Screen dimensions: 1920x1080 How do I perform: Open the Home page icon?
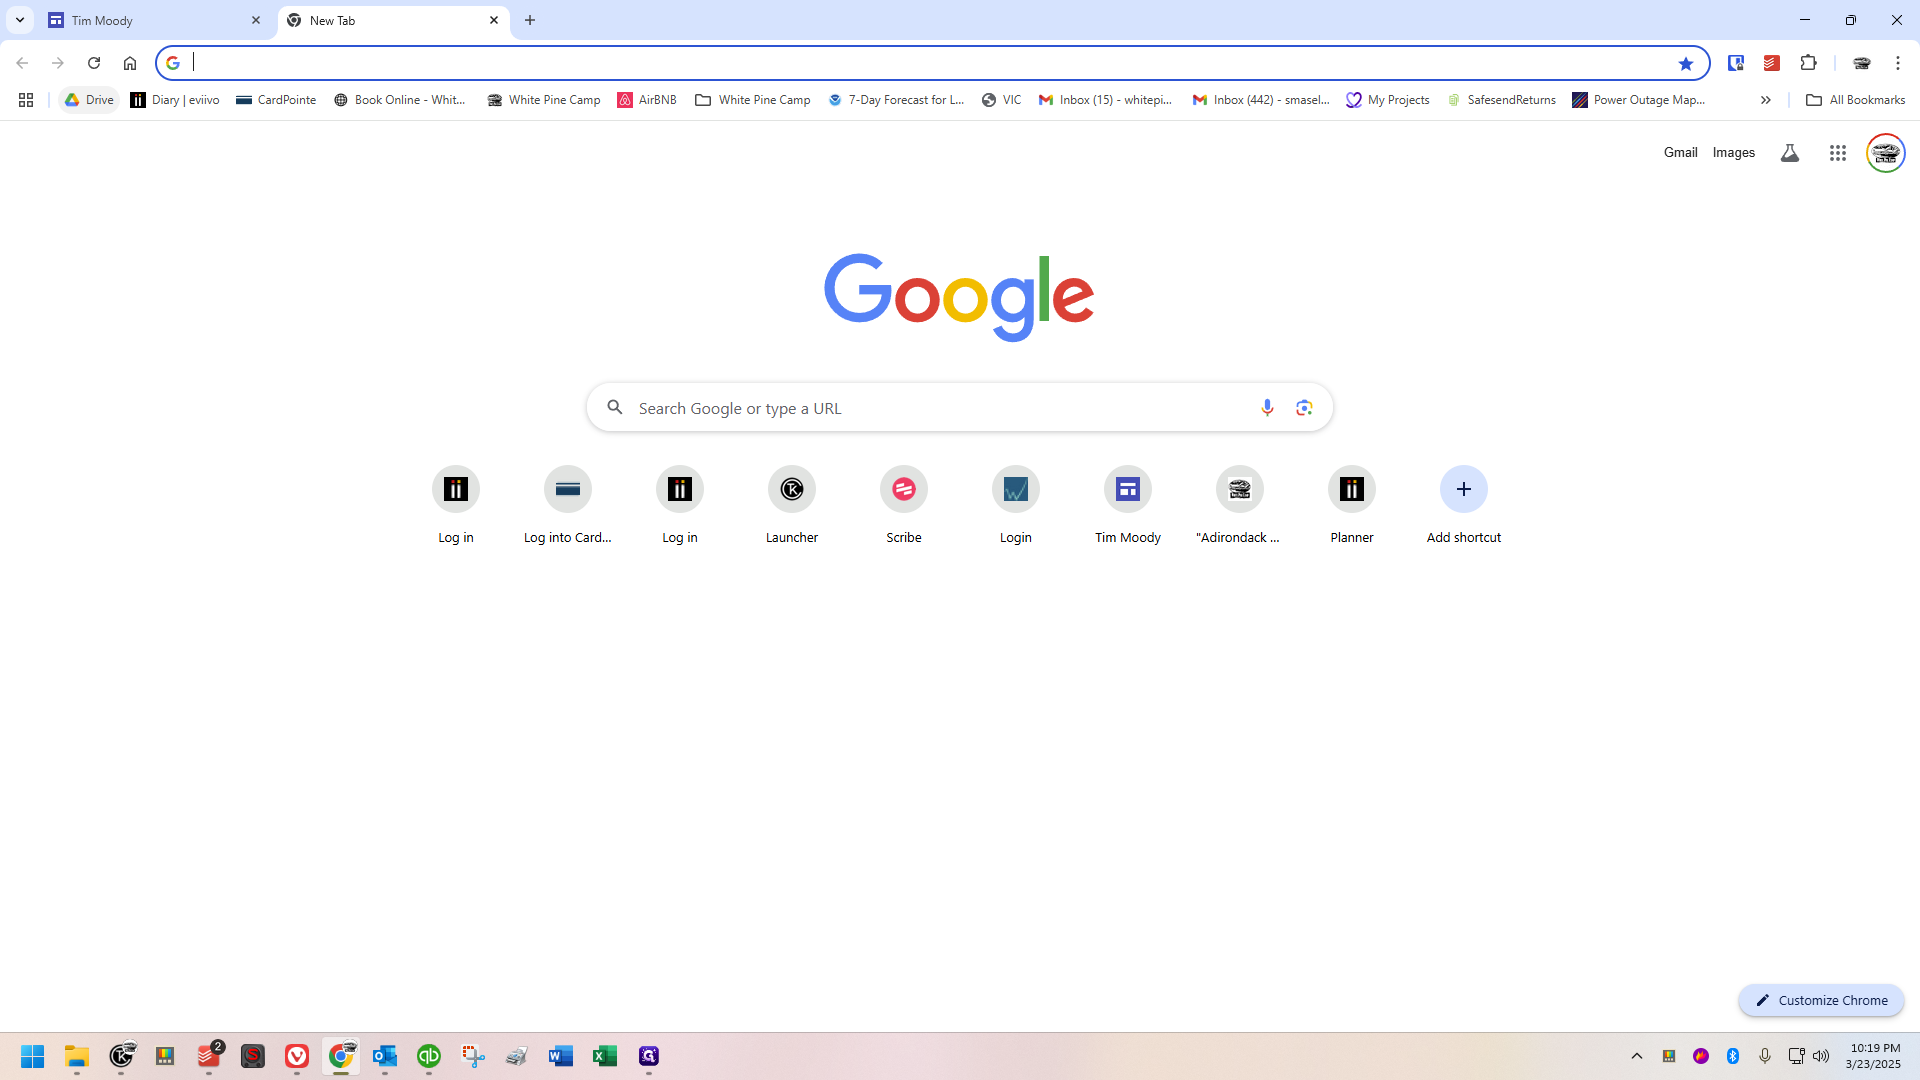pos(130,63)
